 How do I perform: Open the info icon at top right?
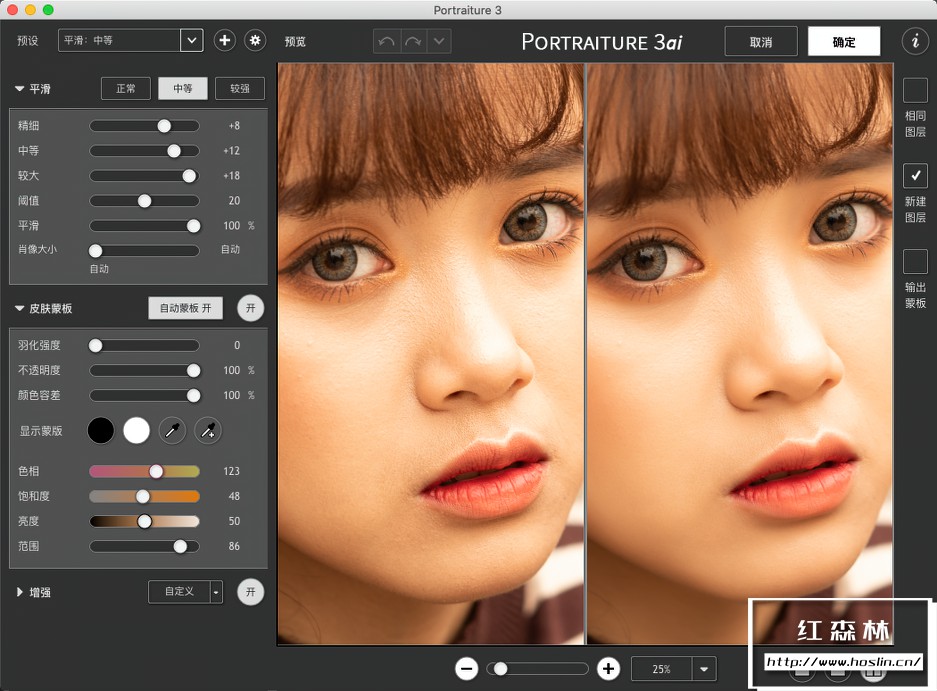click(914, 41)
